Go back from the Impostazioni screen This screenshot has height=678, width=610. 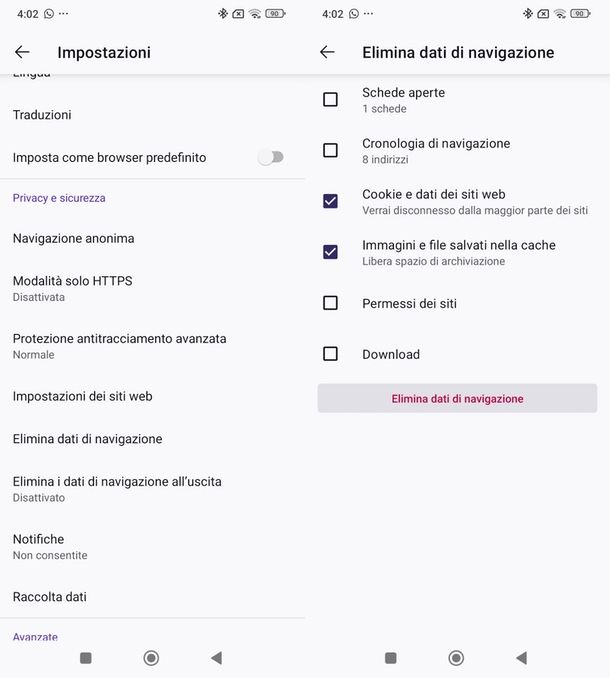[22, 52]
